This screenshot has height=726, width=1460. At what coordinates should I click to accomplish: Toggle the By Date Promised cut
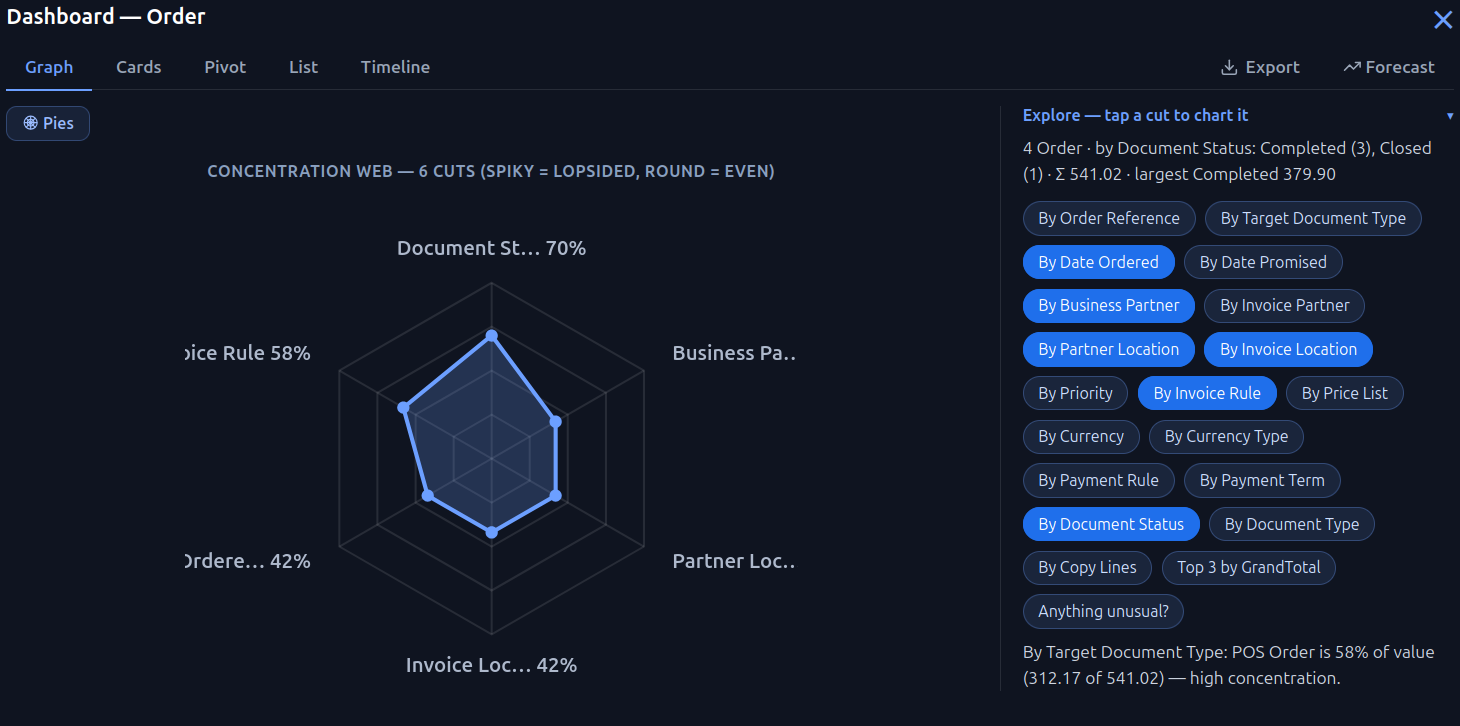click(x=1263, y=262)
